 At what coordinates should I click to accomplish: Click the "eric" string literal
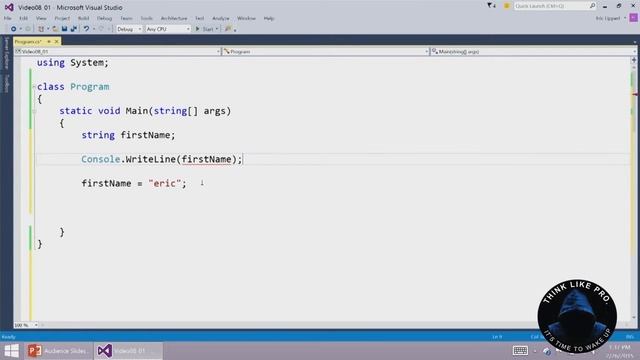[x=164, y=183]
